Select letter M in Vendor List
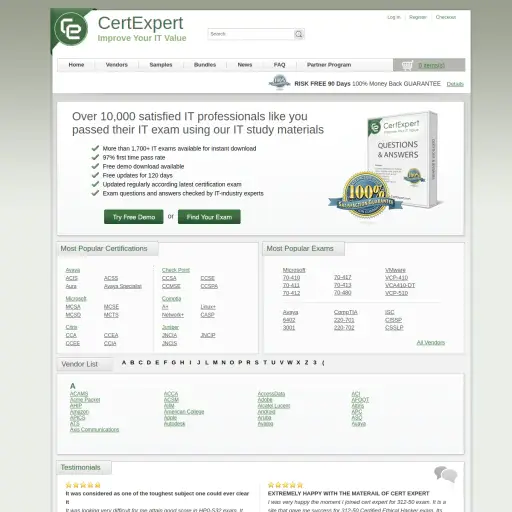The width and height of the screenshot is (512, 512). click(215, 362)
